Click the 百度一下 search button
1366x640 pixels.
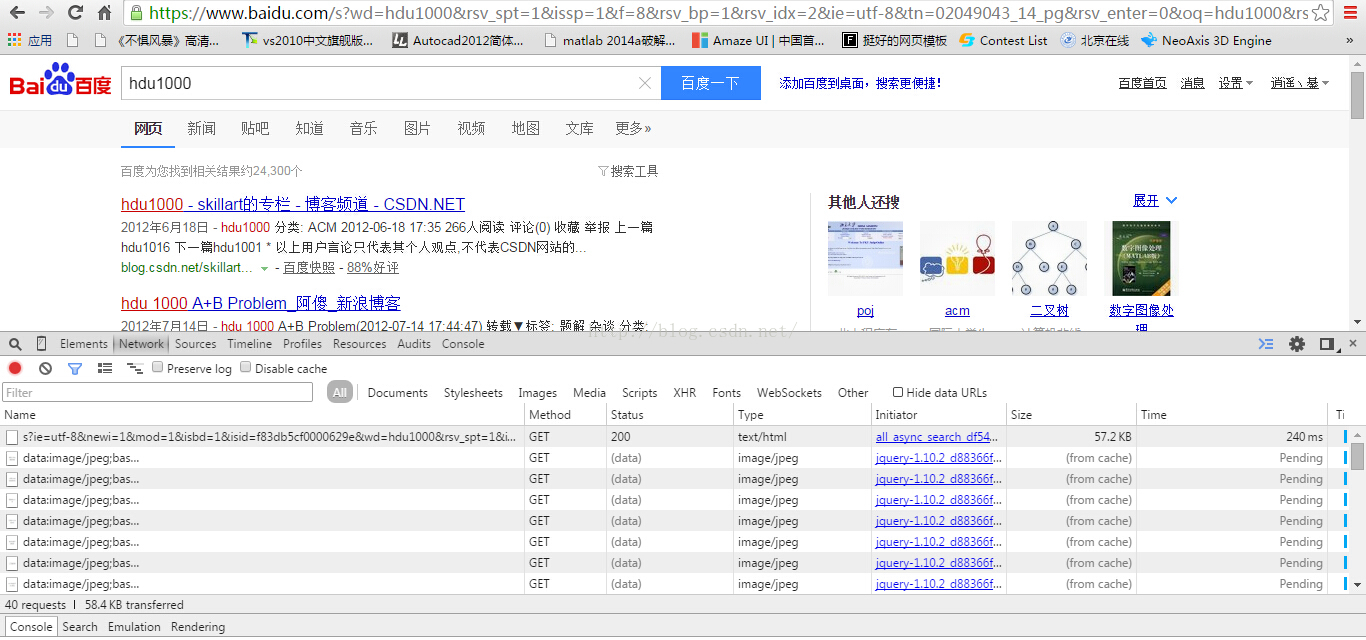coord(710,83)
